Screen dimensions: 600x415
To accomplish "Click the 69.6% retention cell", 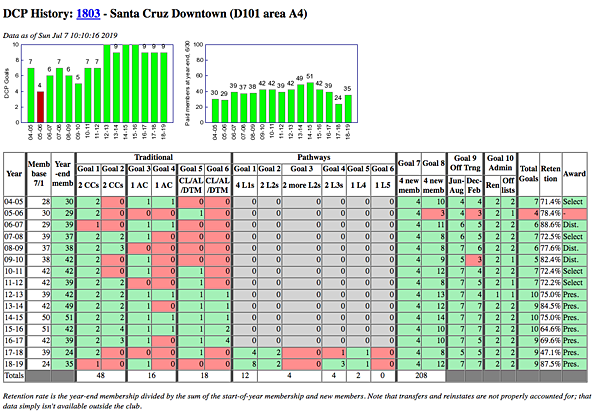I will 550,341.
